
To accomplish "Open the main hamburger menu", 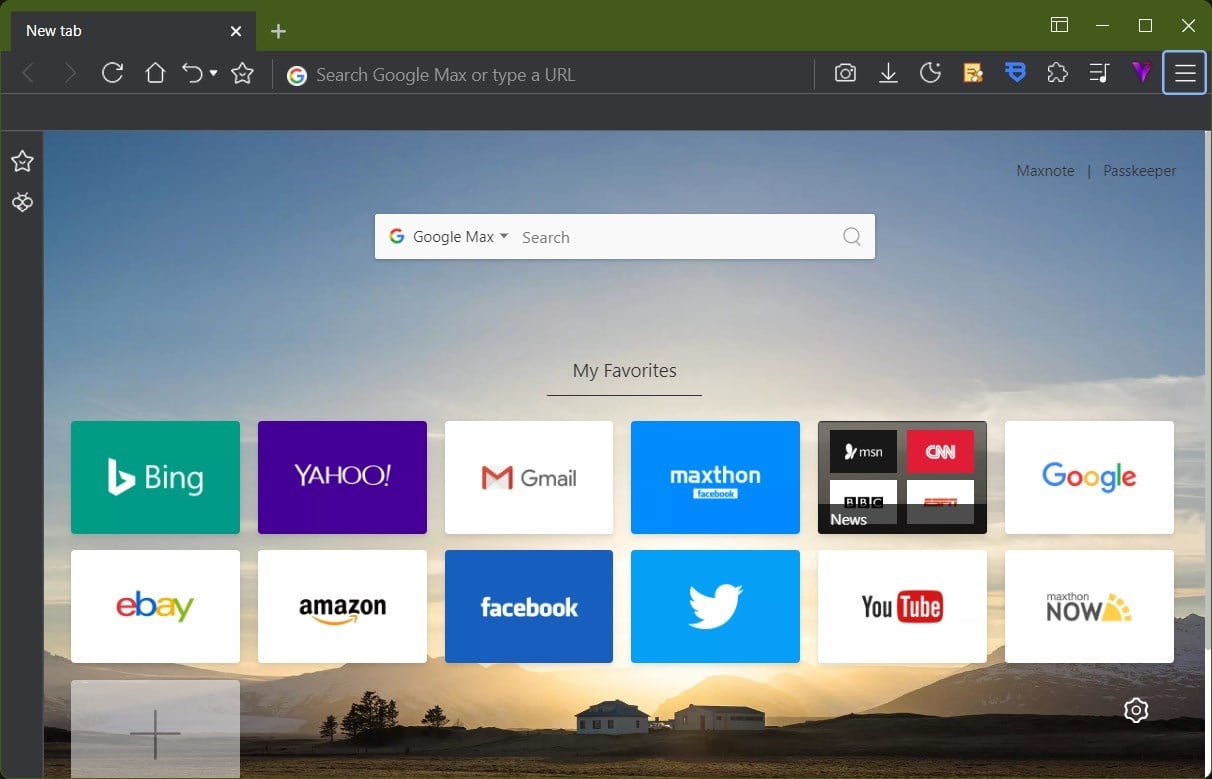I will click(1185, 73).
